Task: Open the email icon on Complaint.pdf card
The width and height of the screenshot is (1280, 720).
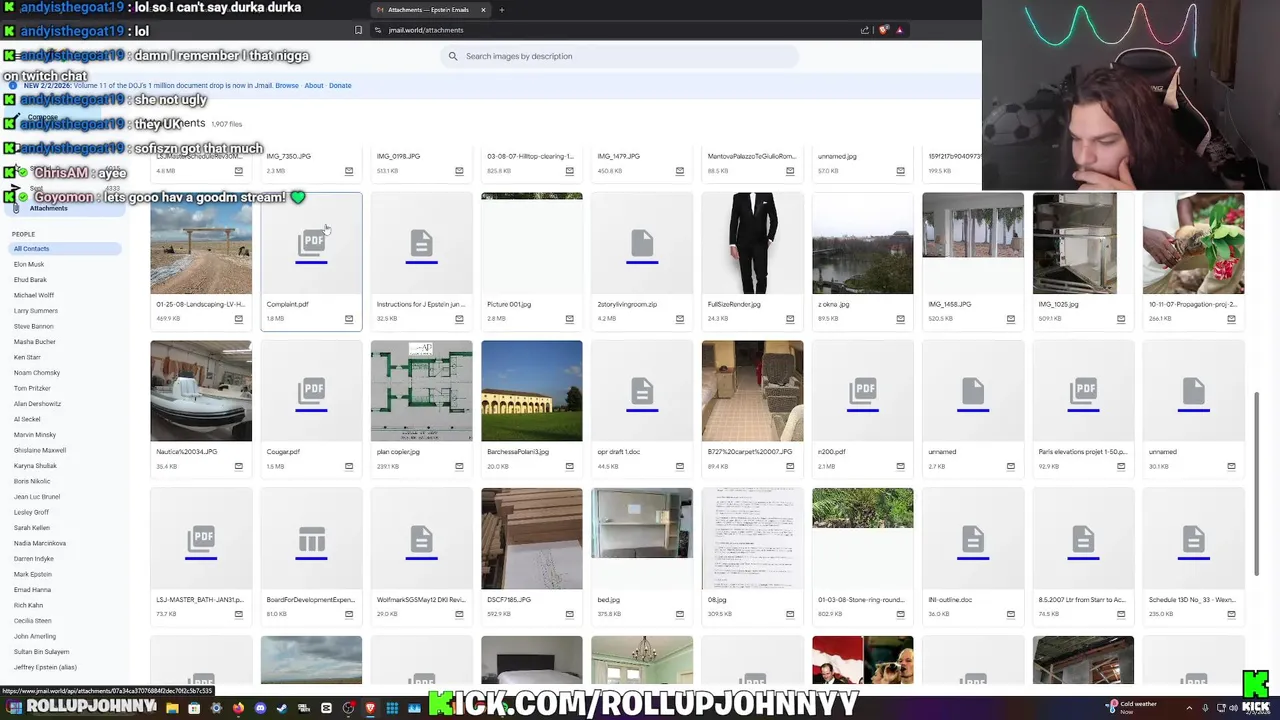Action: 349,319
